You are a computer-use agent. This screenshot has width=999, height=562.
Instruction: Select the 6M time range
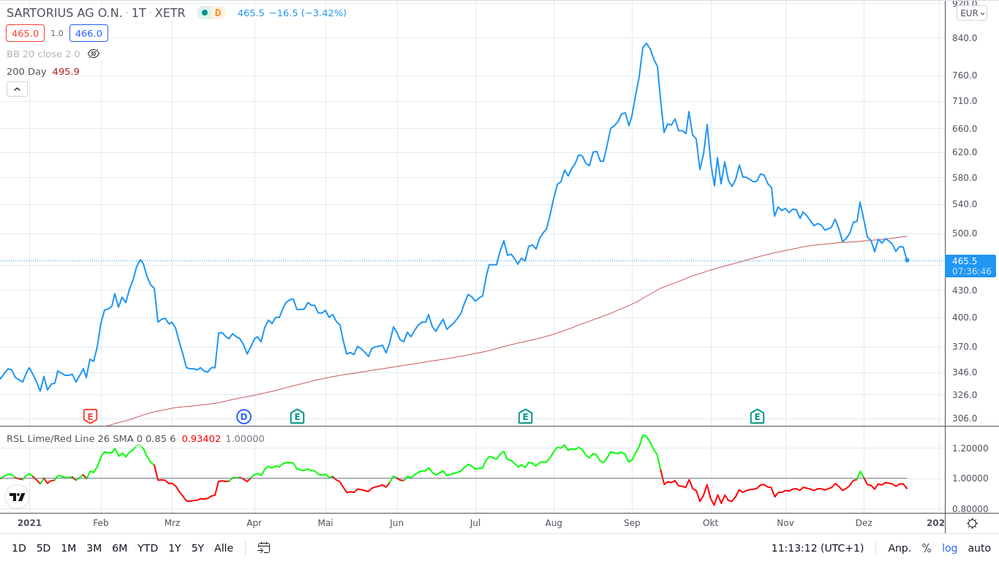click(119, 548)
